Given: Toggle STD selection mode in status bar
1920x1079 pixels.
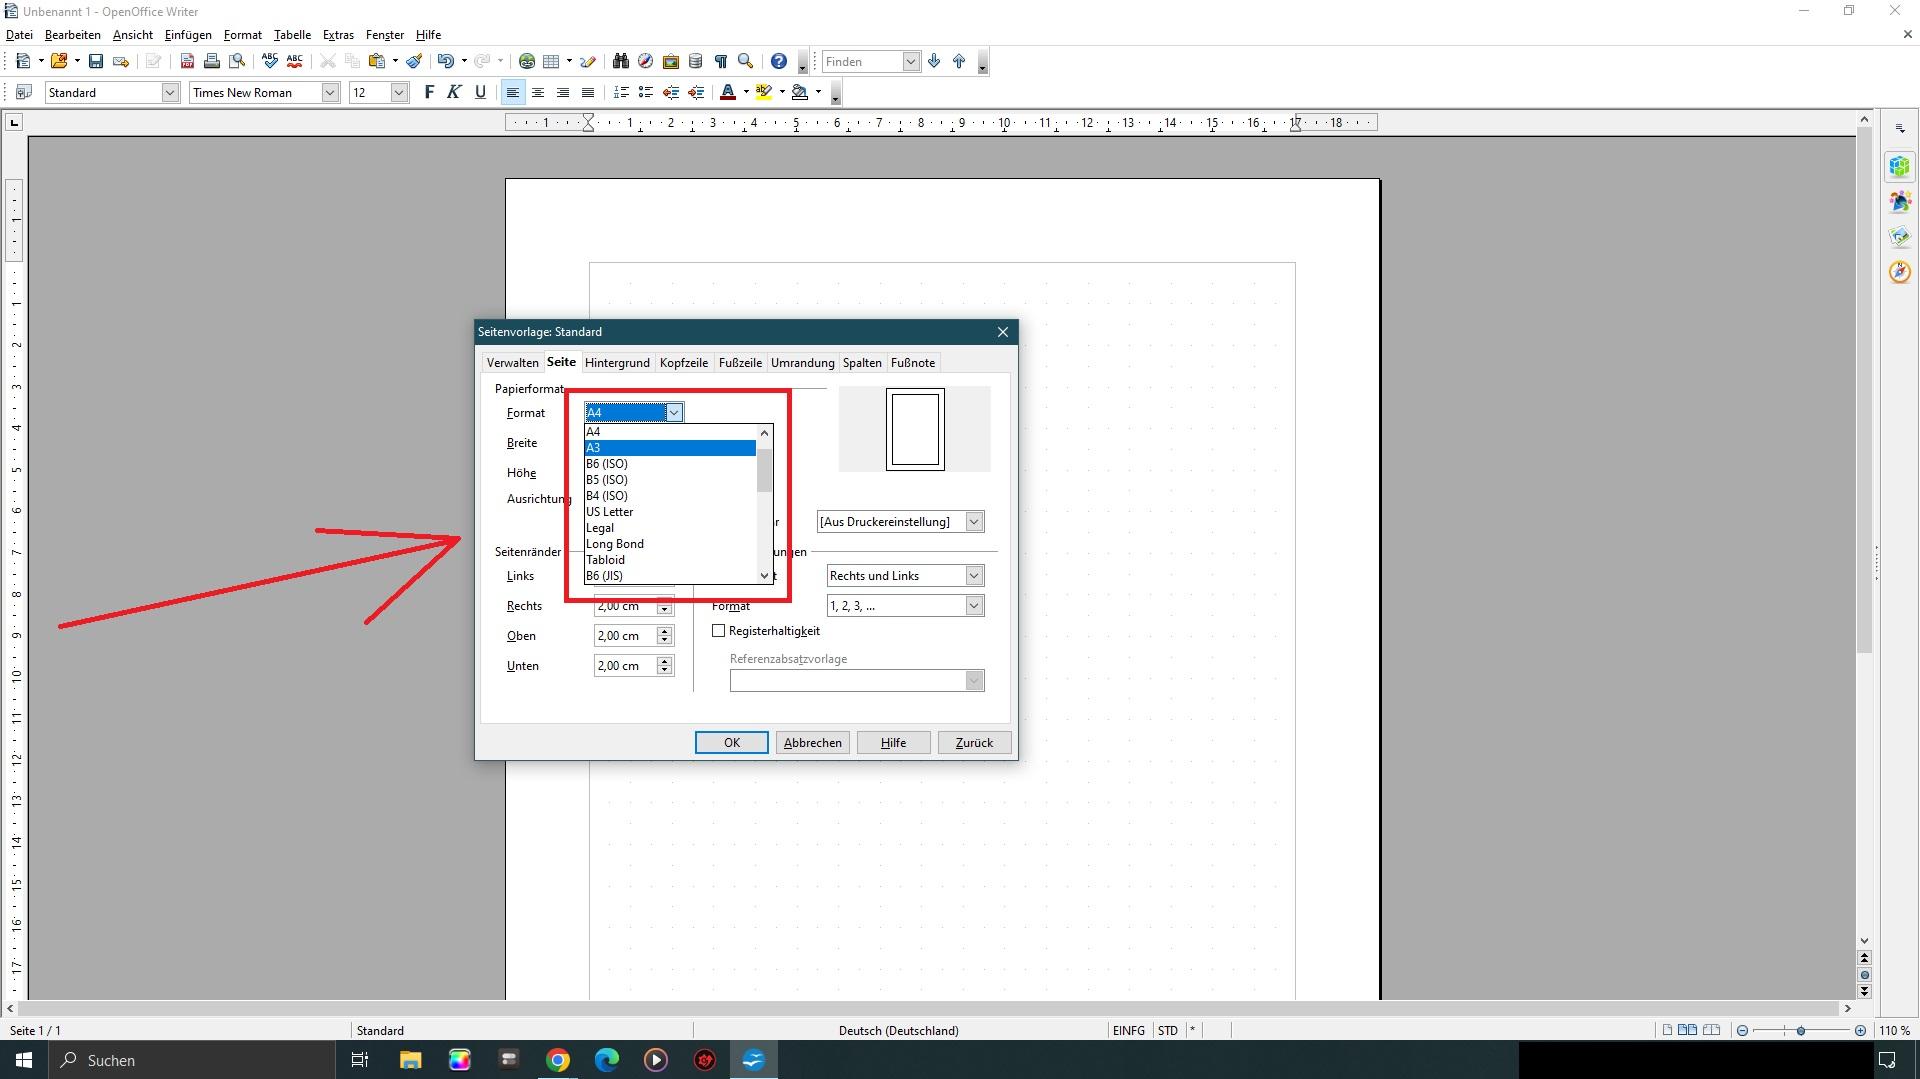Looking at the screenshot, I should coord(1167,1030).
